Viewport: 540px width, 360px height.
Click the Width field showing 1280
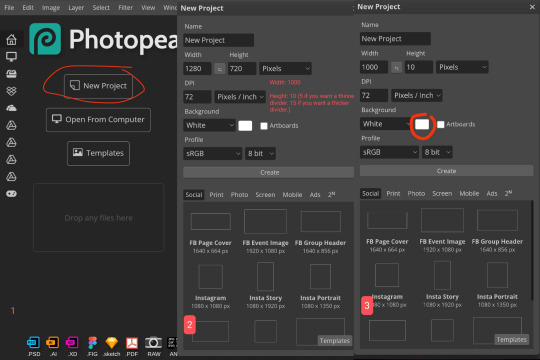[x=197, y=69]
